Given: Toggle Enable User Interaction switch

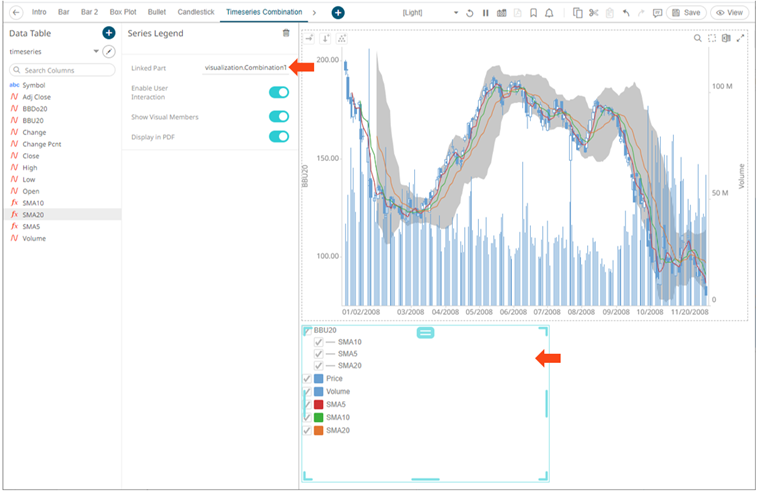Looking at the screenshot, I should (x=279, y=93).
